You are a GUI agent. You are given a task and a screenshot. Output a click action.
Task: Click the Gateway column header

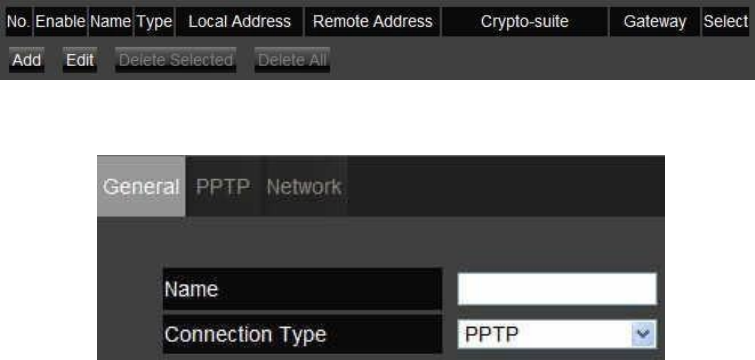pos(655,22)
